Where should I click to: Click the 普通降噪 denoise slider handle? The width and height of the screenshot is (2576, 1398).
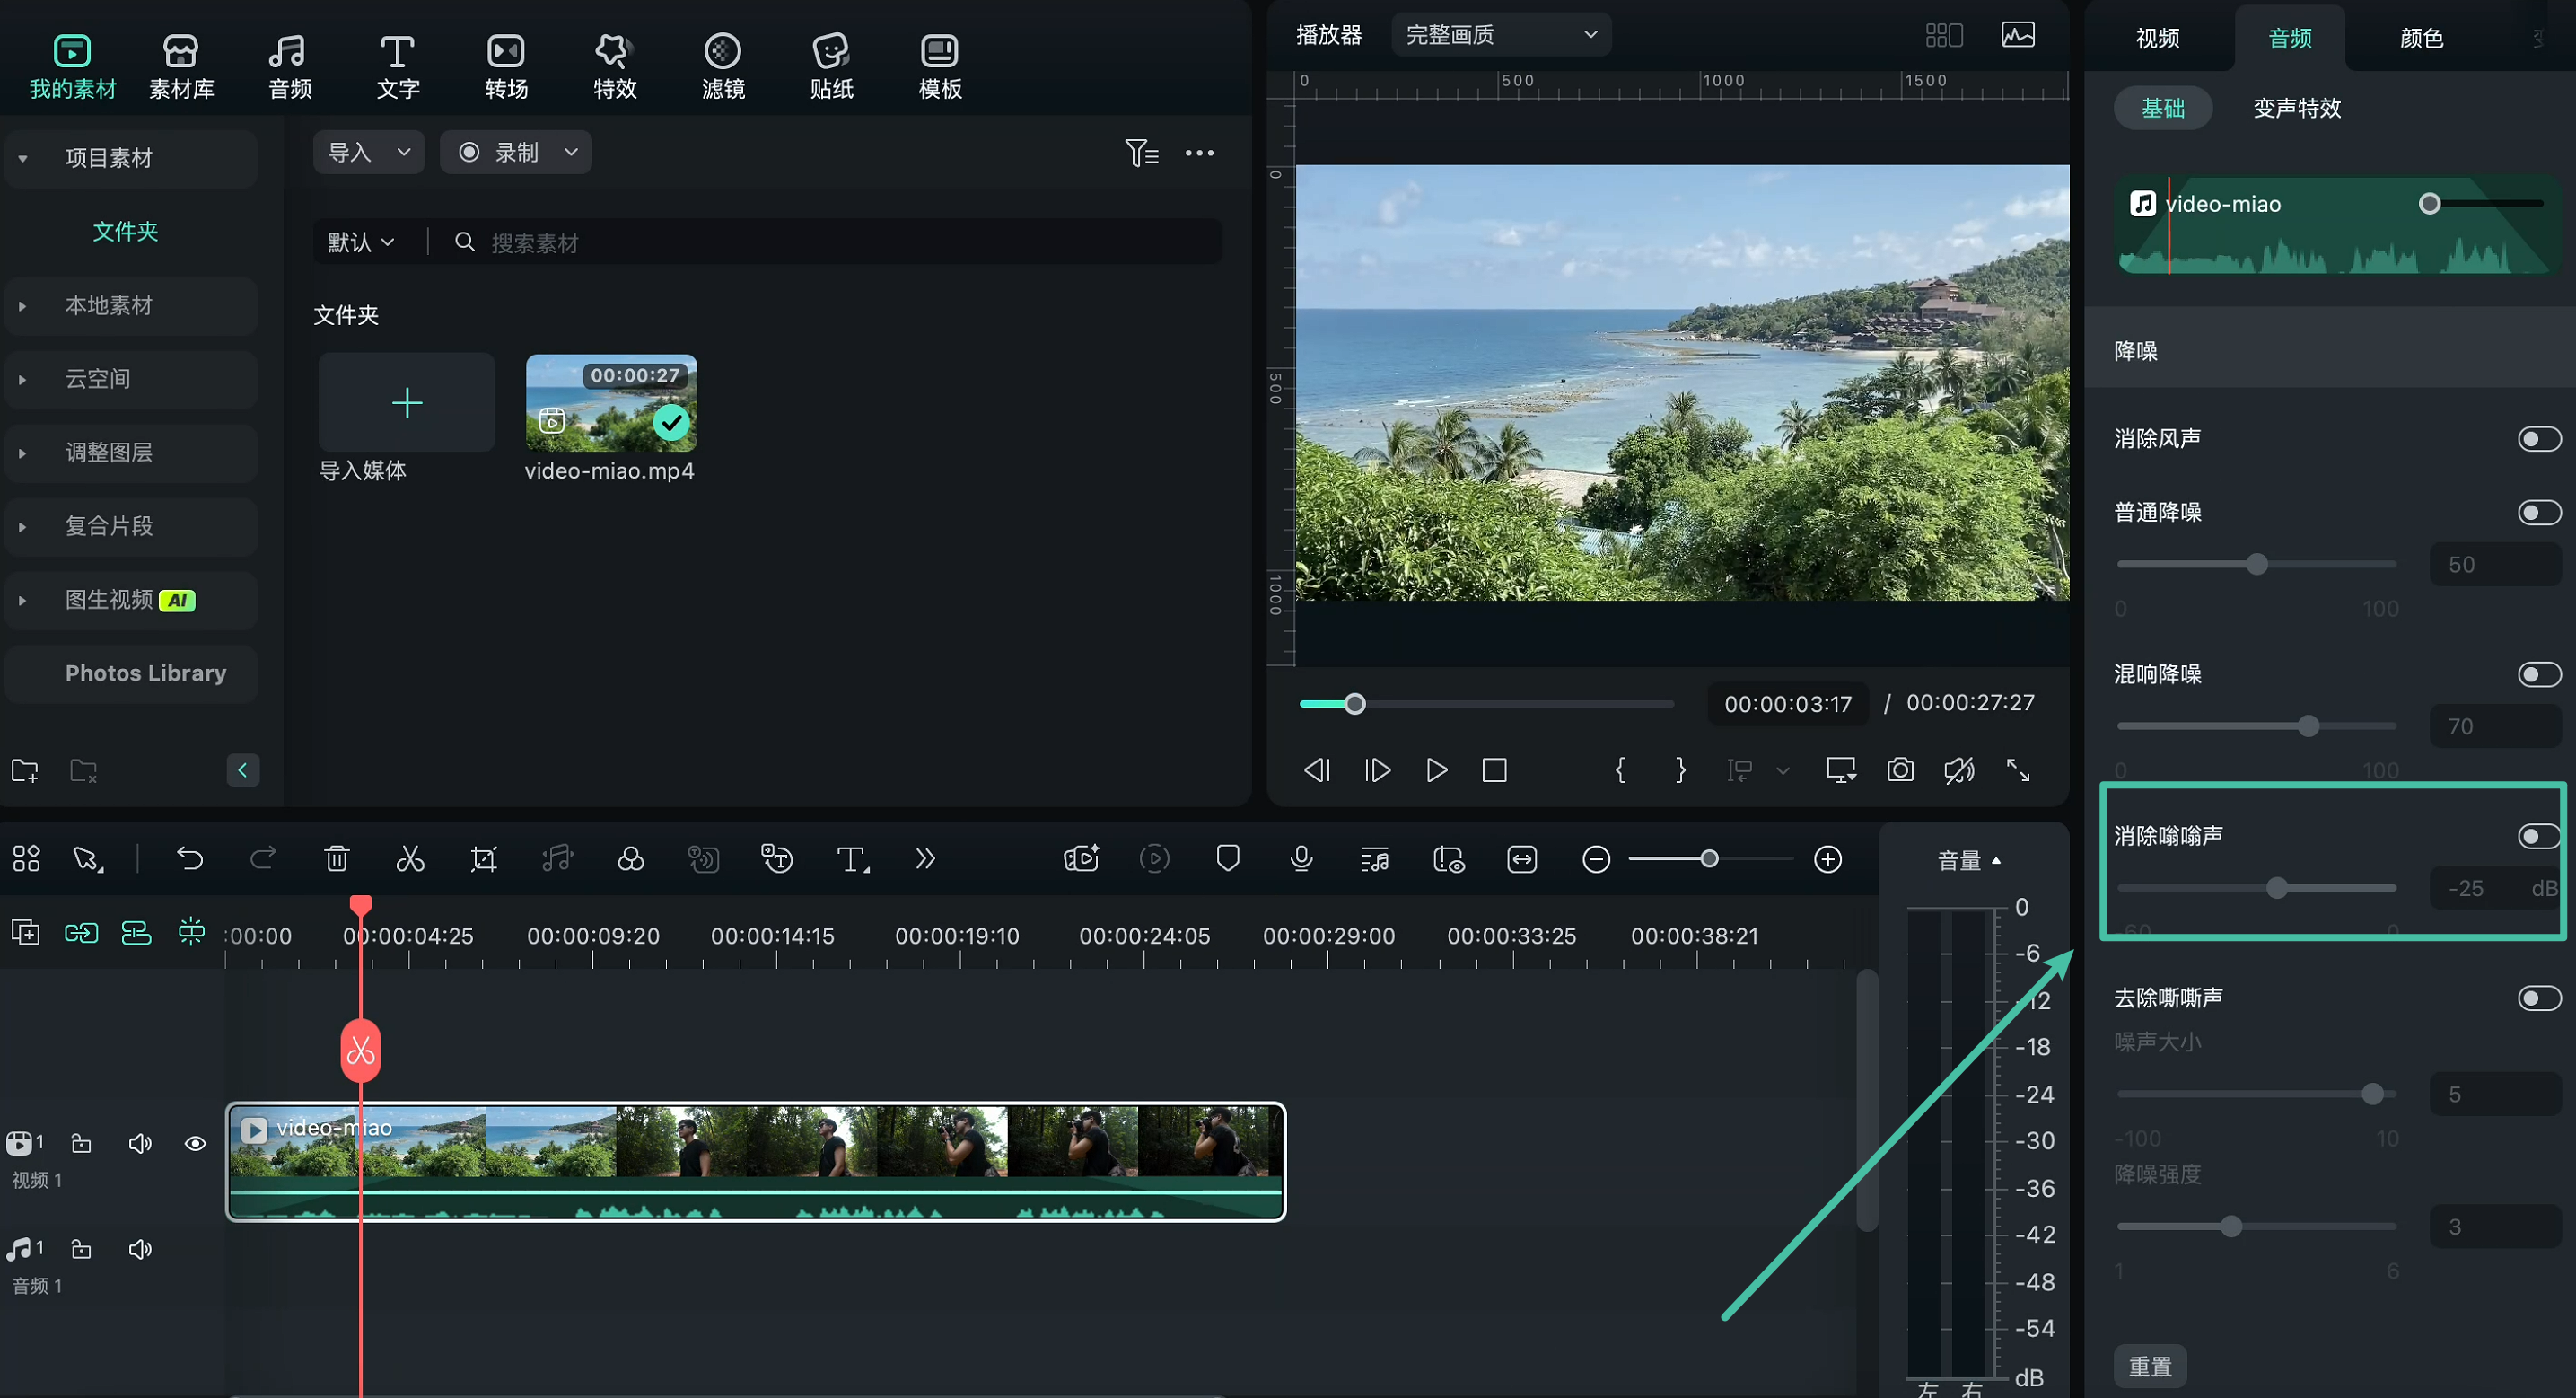coord(2257,564)
